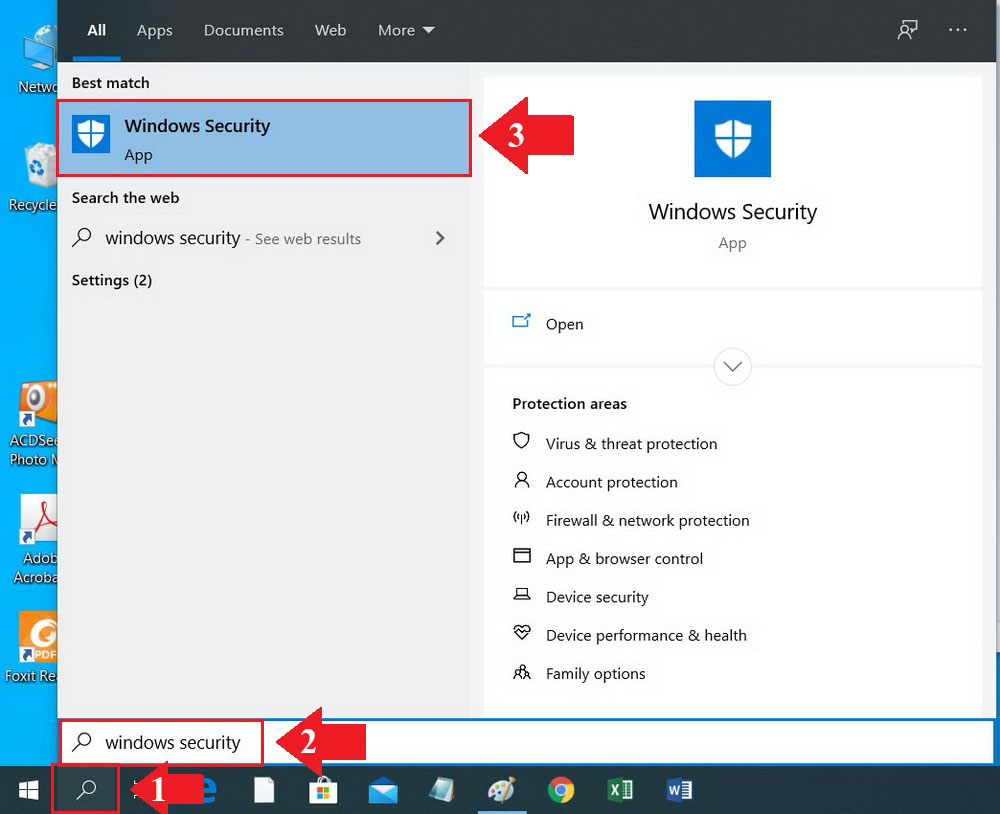Click the taskbar search magnifier icon
Viewport: 1000px width, 814px height.
tap(85, 790)
